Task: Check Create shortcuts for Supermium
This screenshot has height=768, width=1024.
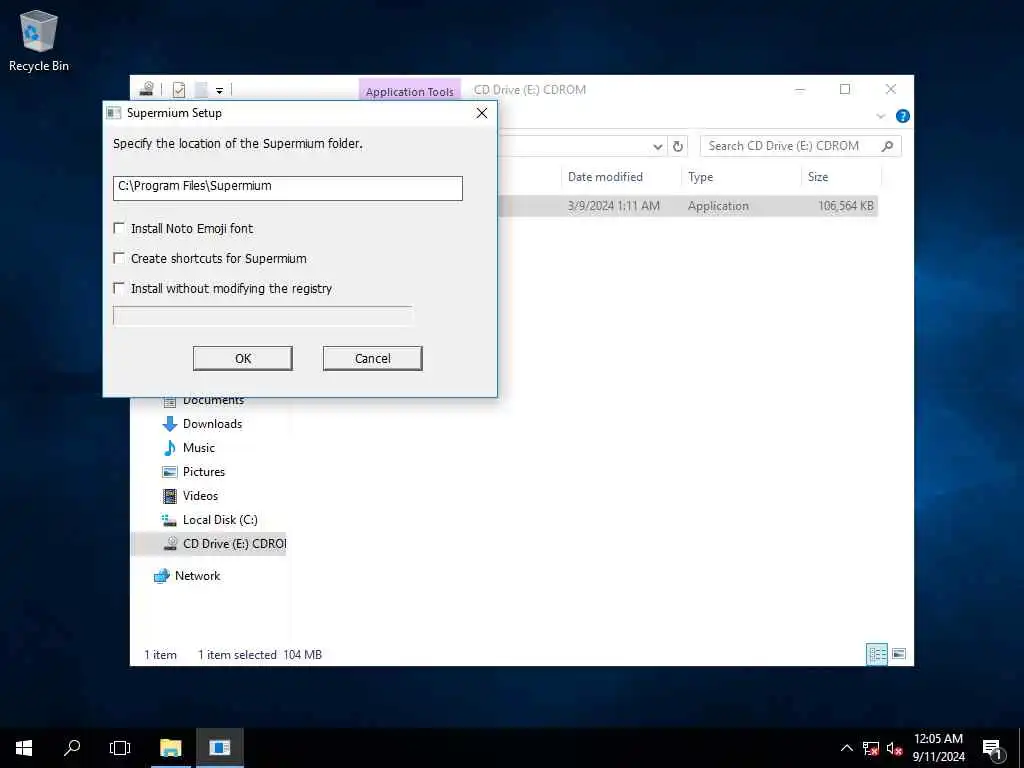Action: click(x=119, y=258)
